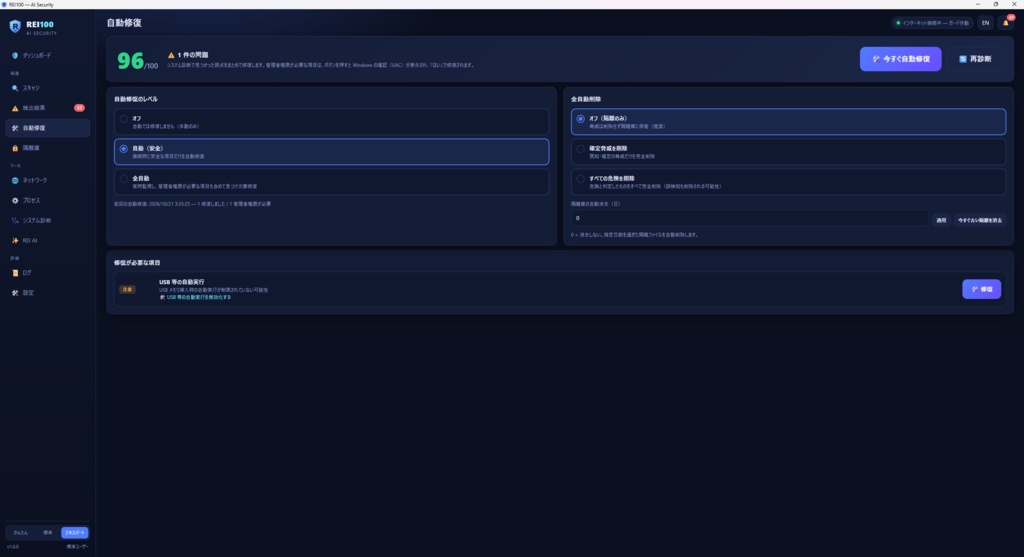
Task: Maximize or restore the REI100 window
Action: click(996, 4)
